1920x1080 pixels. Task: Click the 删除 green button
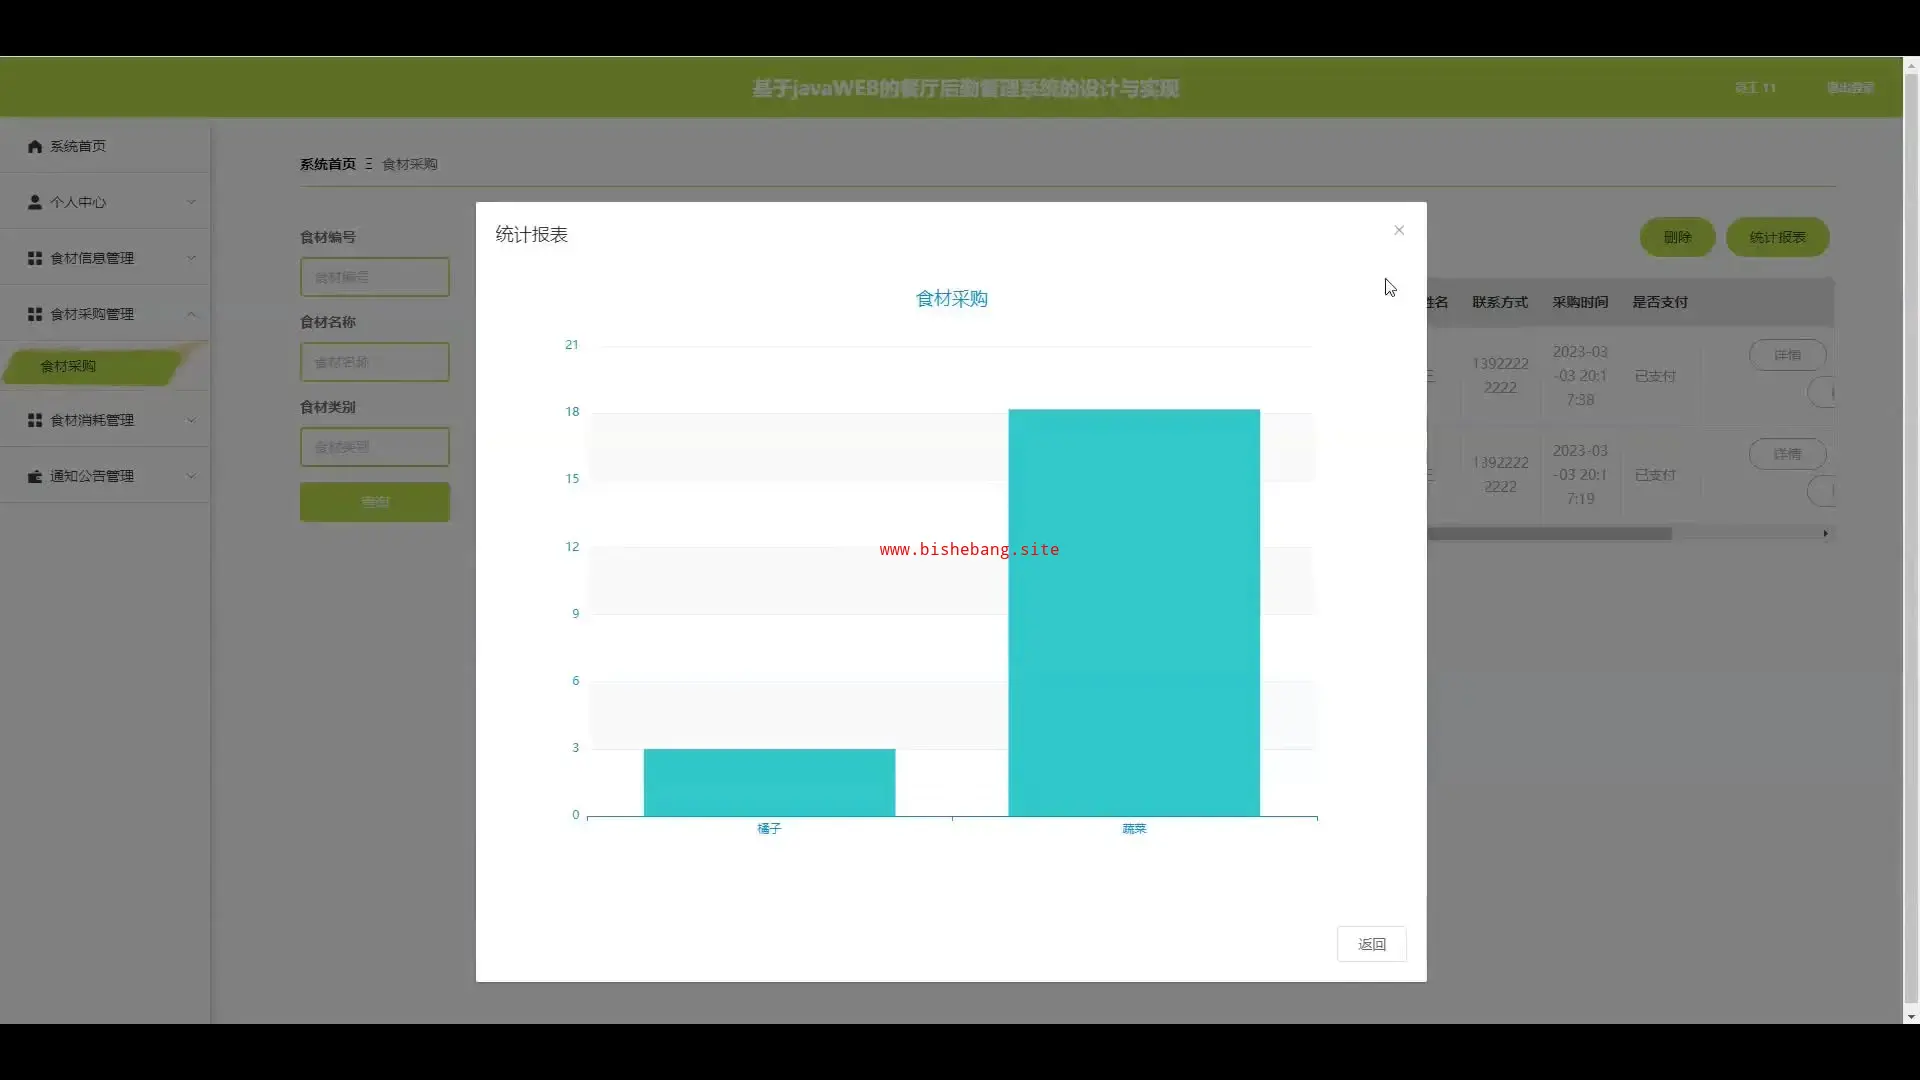point(1677,237)
